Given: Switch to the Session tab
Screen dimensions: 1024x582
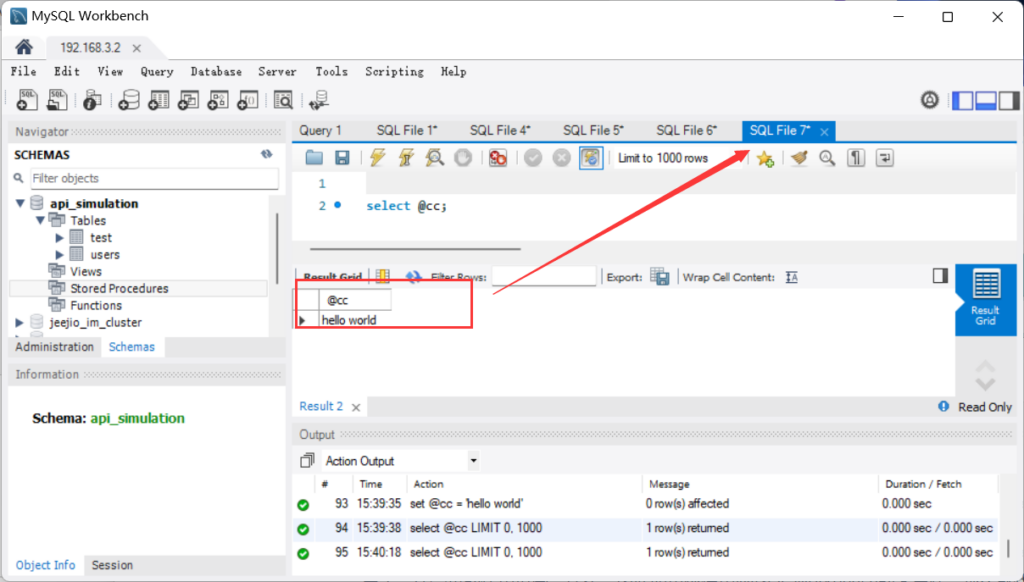Looking at the screenshot, I should click(112, 565).
